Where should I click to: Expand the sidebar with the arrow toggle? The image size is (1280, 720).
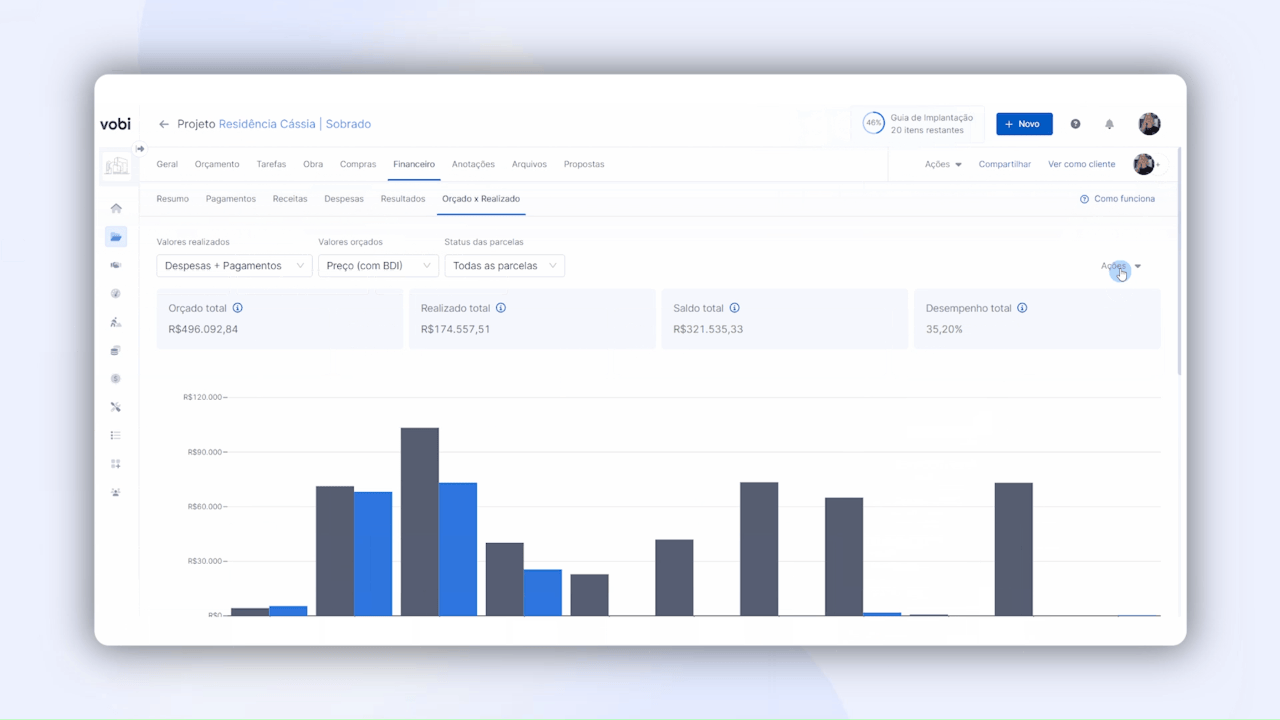click(140, 149)
